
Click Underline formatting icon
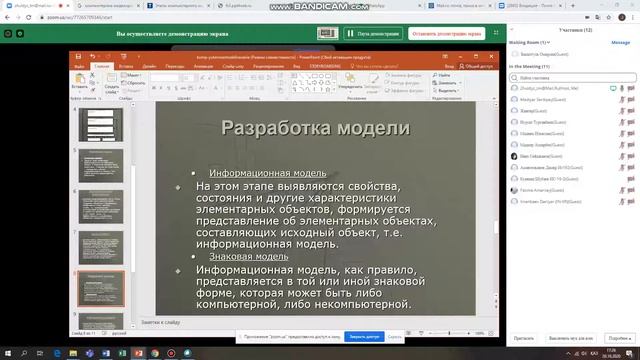pyautogui.click(x=169, y=88)
